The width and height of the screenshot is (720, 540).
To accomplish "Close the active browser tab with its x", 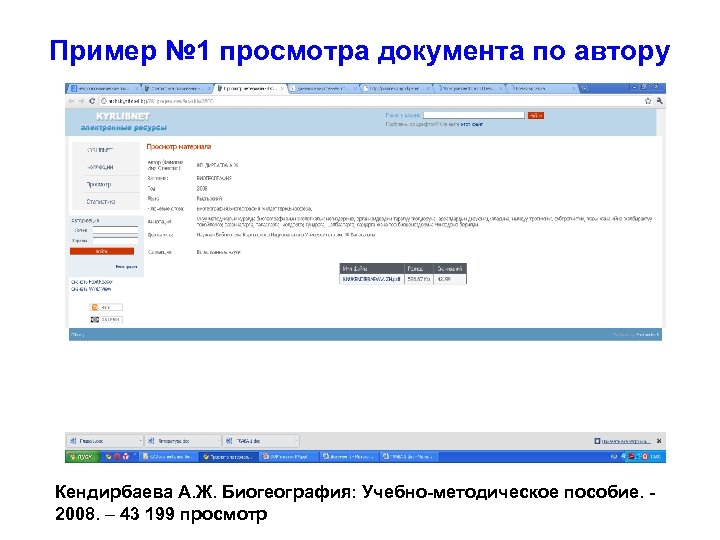I will click(x=282, y=88).
